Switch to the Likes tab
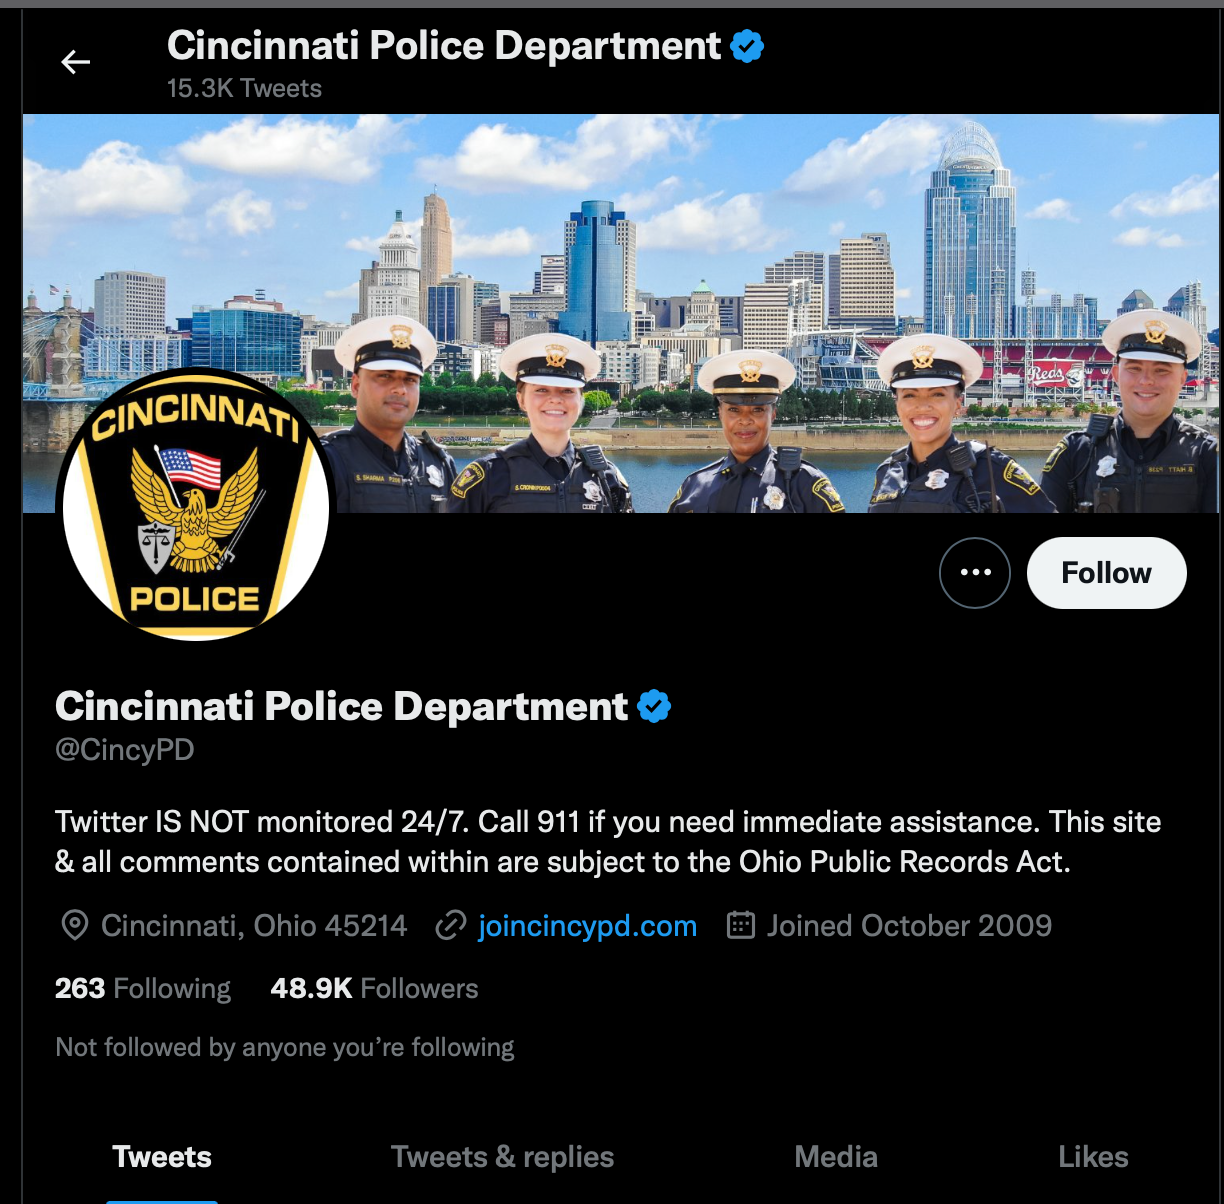This screenshot has width=1224, height=1204. tap(1093, 1157)
